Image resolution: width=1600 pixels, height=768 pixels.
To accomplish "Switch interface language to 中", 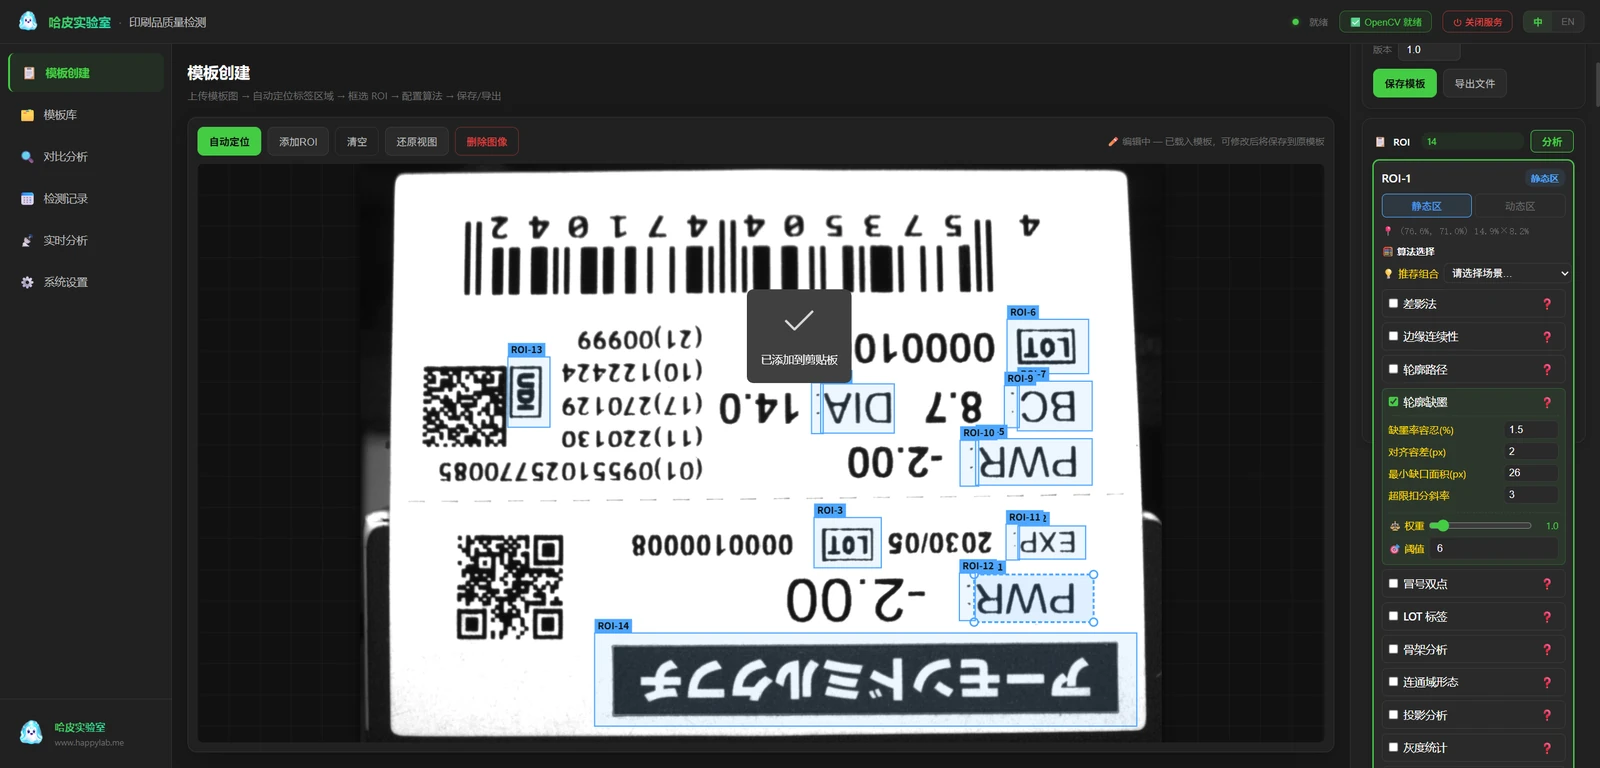I will point(1538,22).
